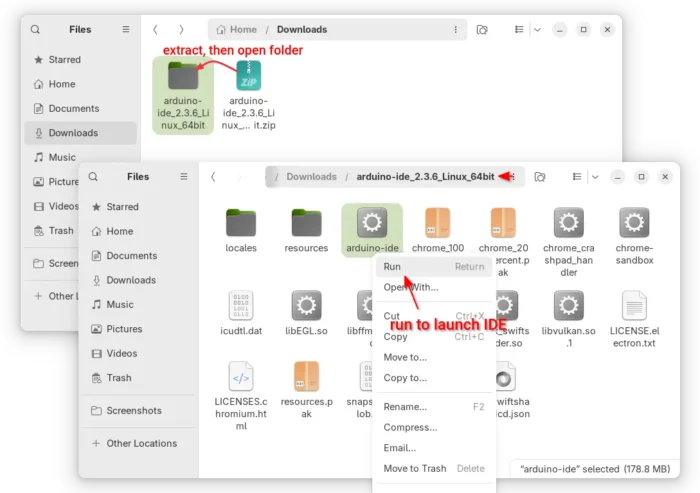Screen dimensions: 700x493
Task: Click Downloads in the front window path bar
Action: 311,177
